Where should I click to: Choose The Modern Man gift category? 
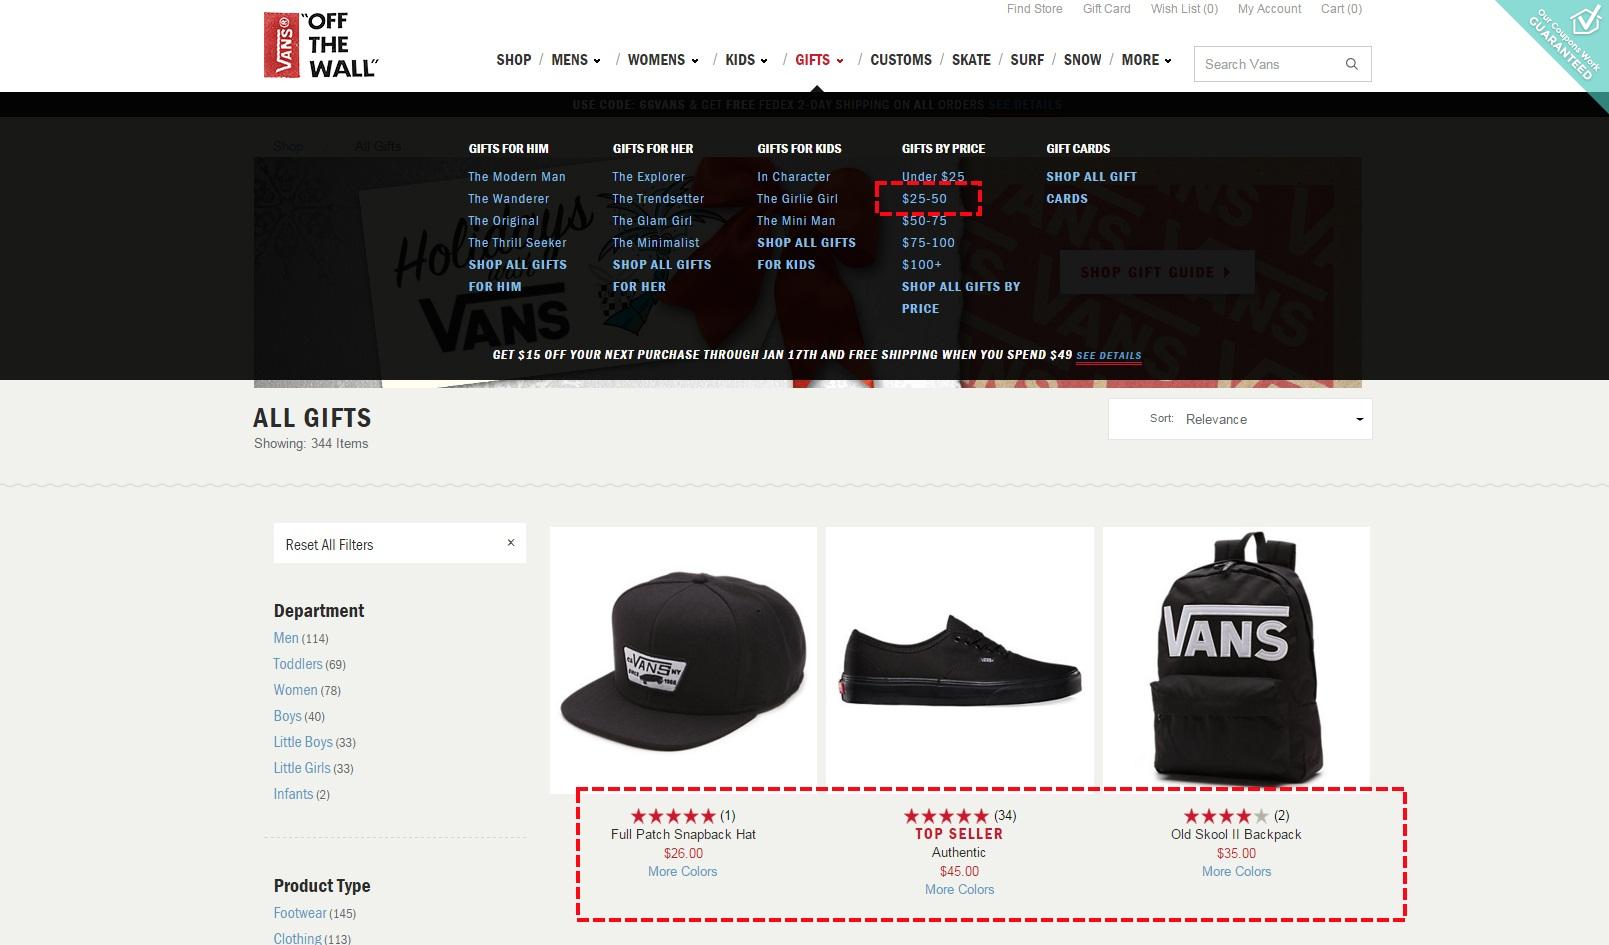coord(517,176)
